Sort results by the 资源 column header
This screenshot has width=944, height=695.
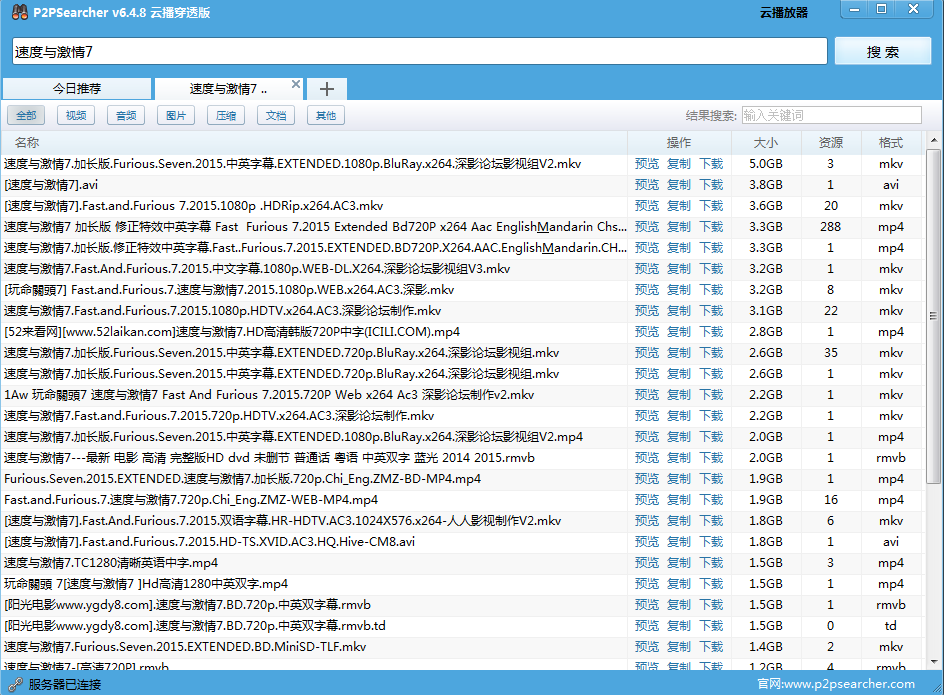830,142
